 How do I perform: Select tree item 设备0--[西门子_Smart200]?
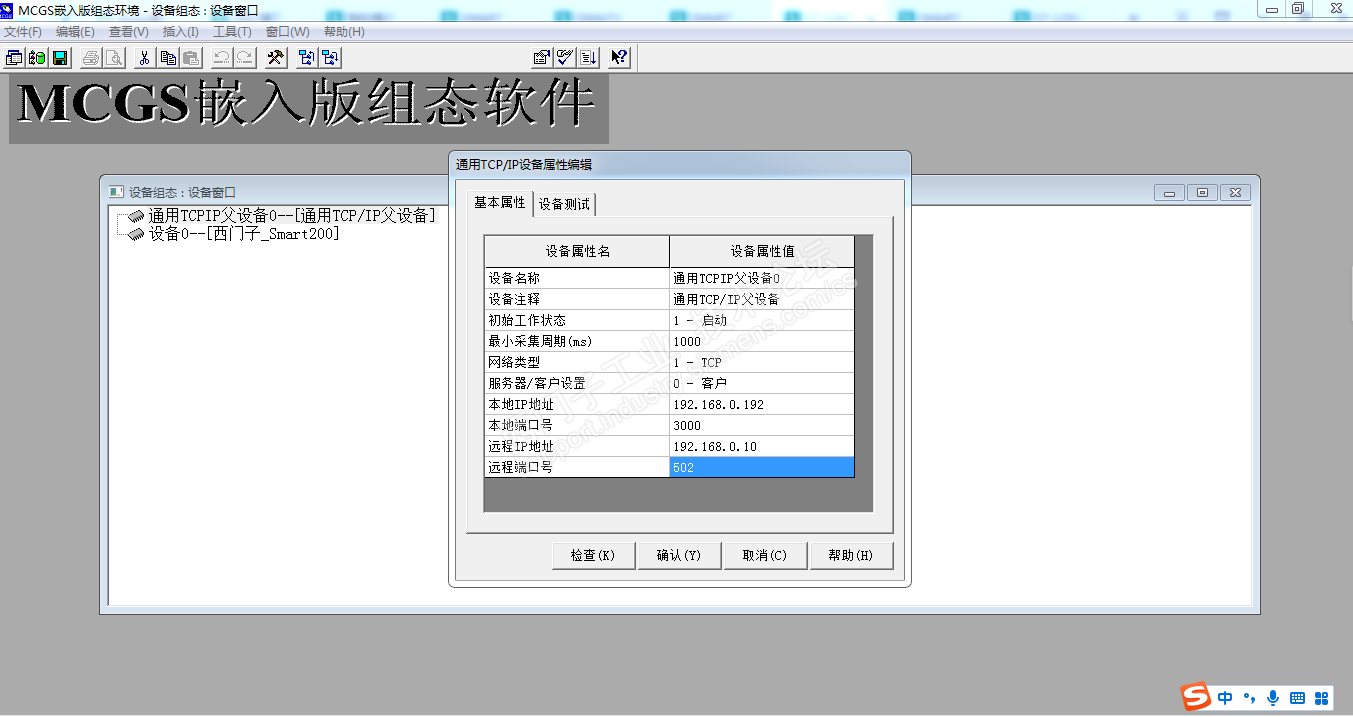click(244, 233)
